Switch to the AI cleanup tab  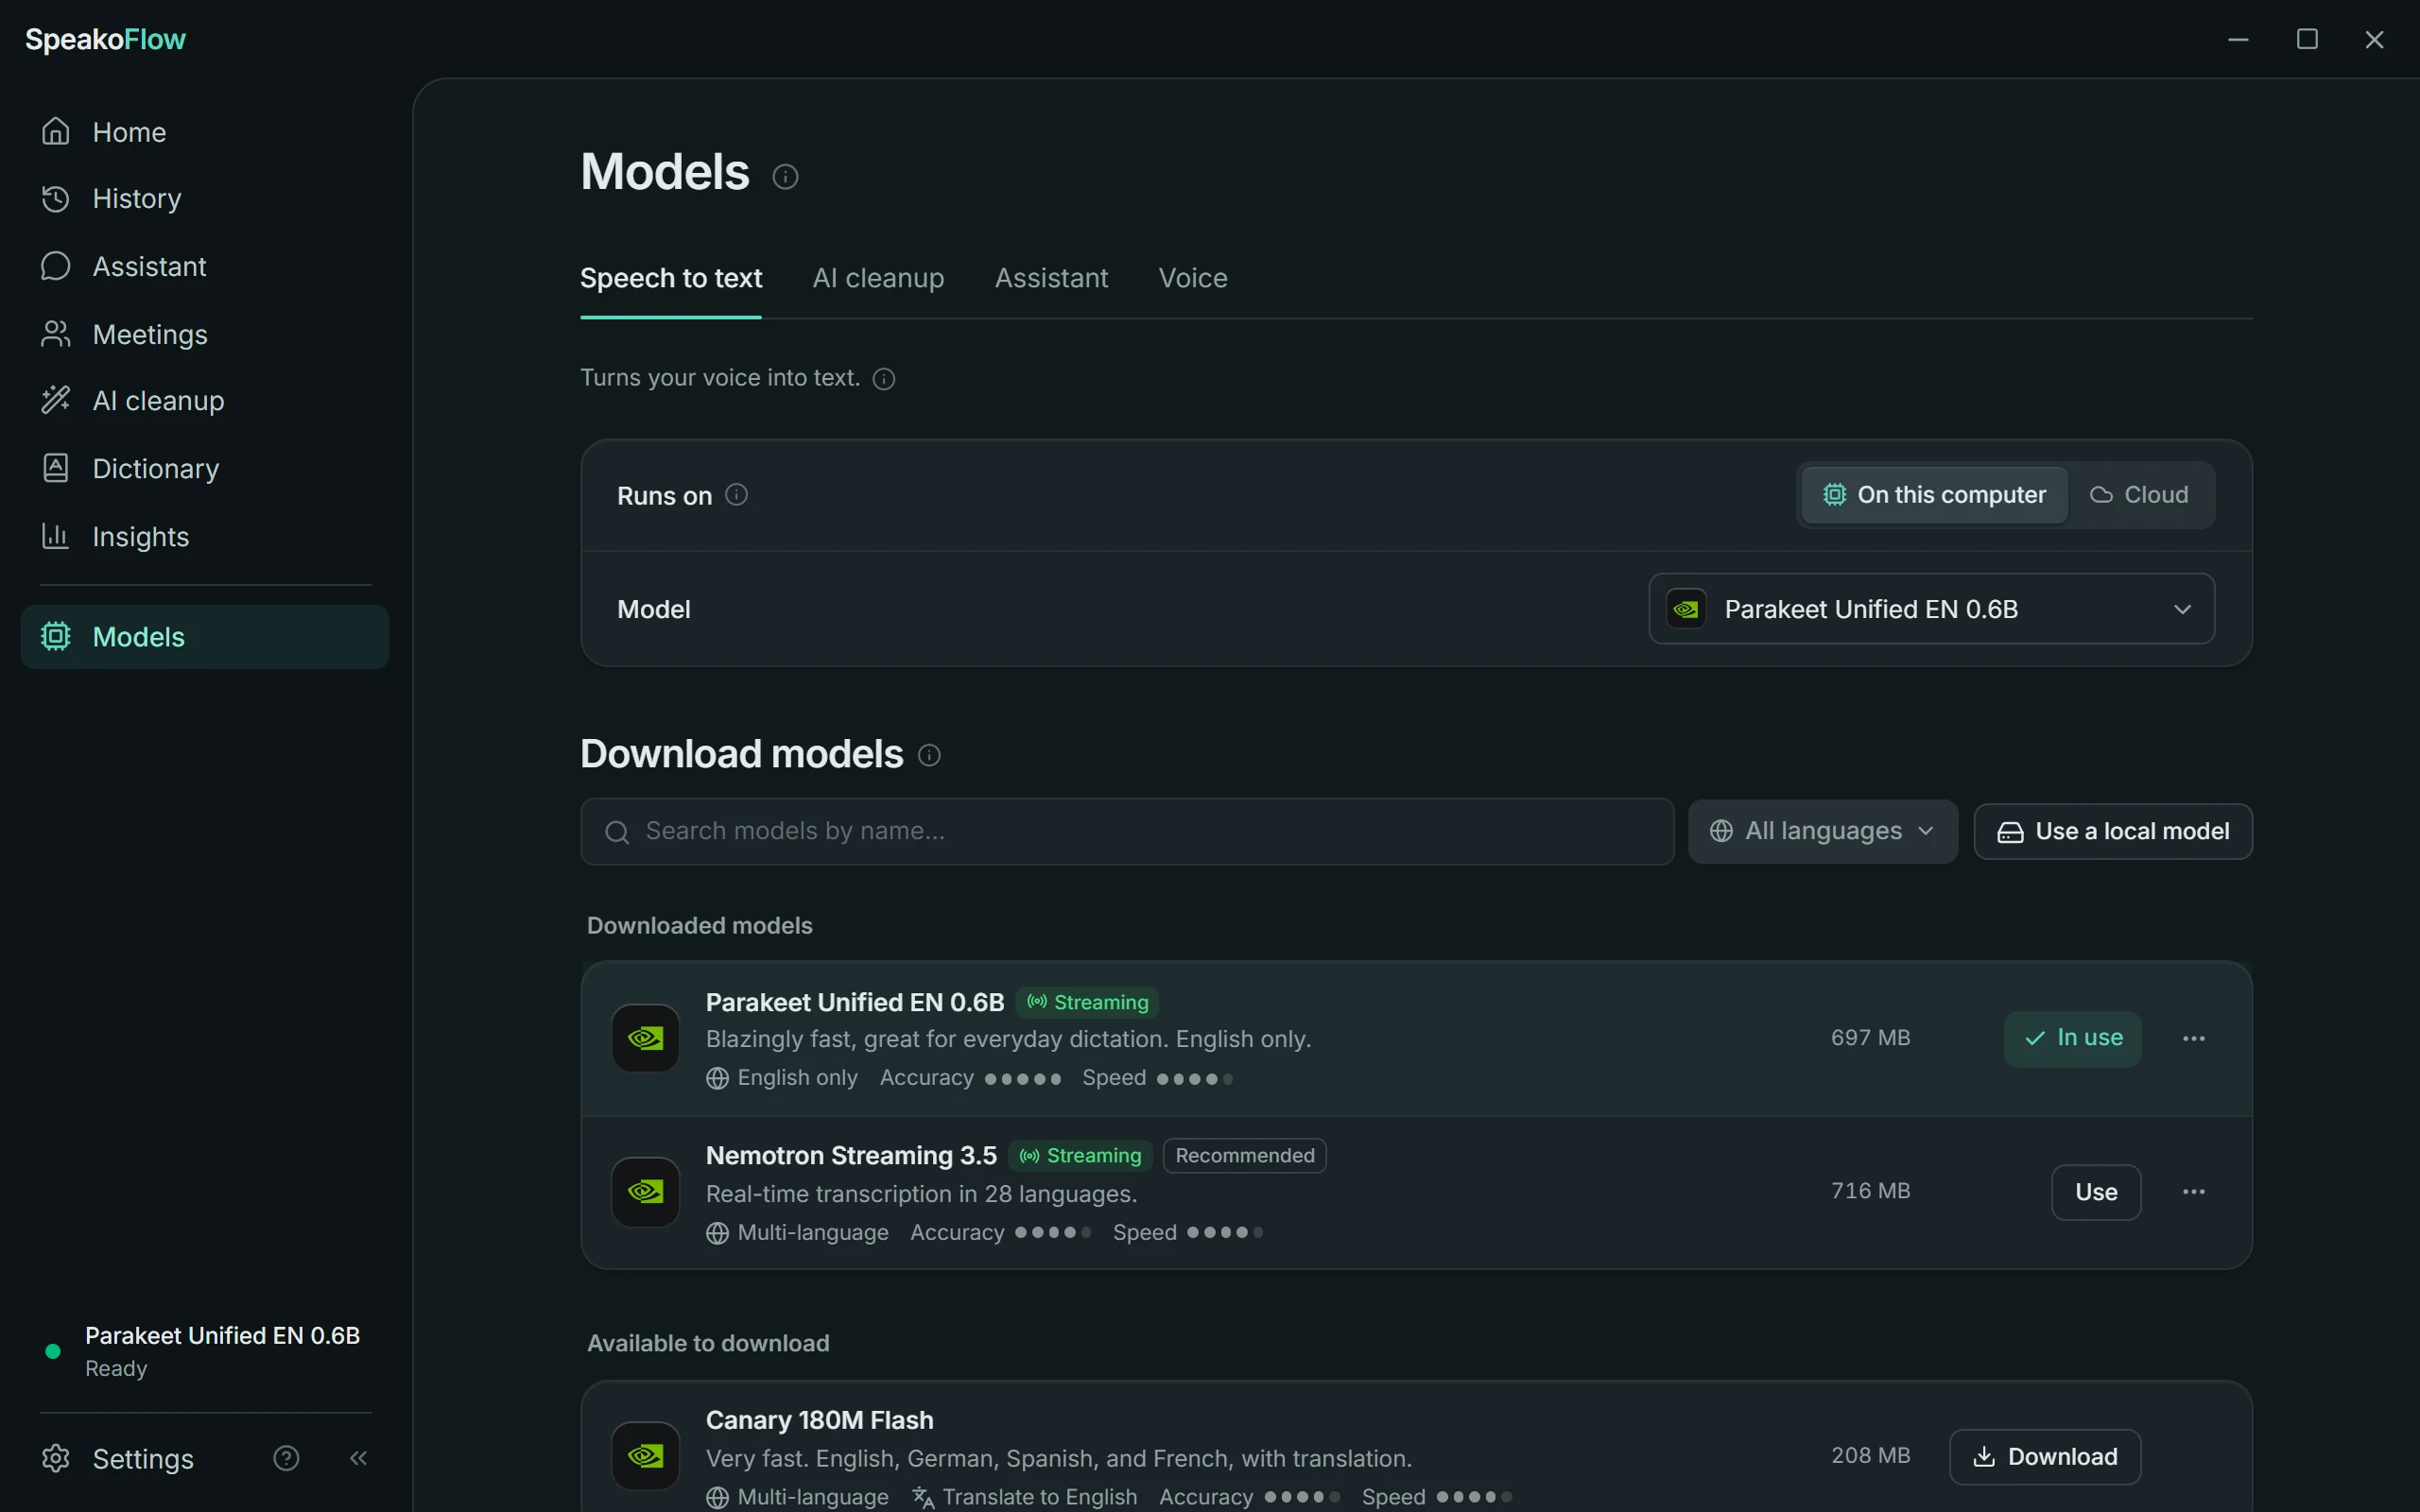pyautogui.click(x=878, y=279)
